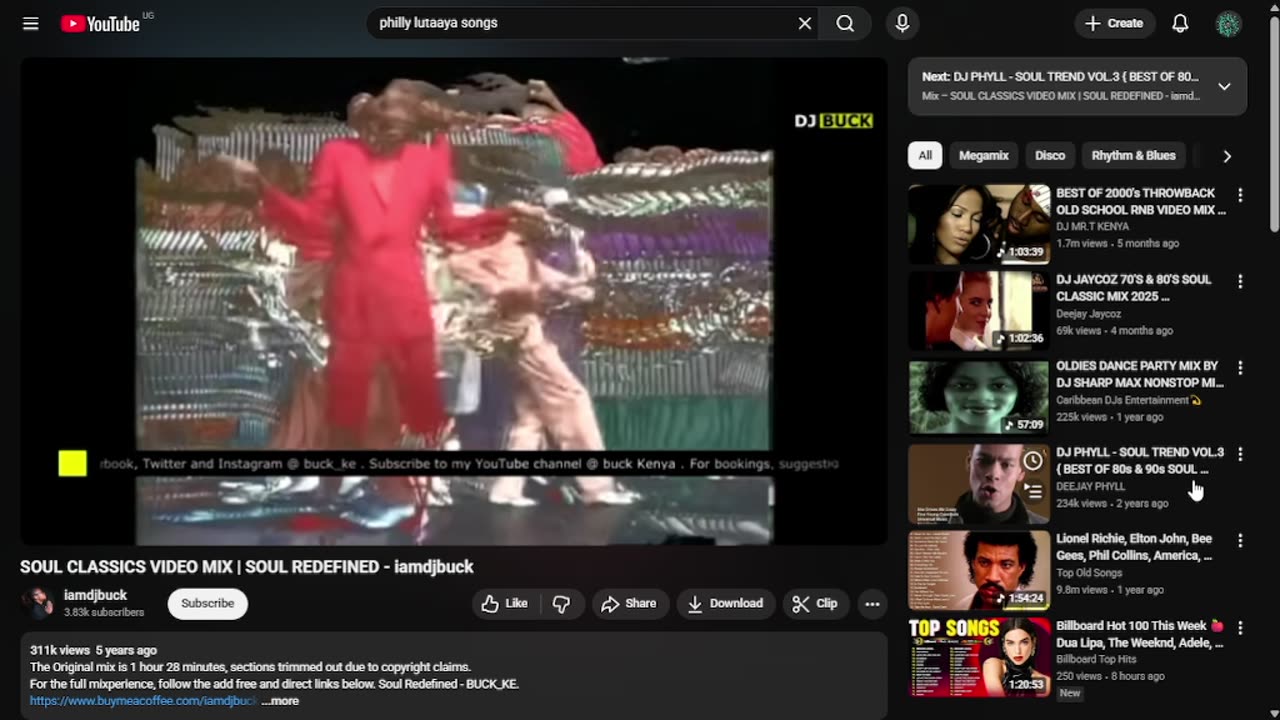Create a Clip from the video
Image resolution: width=1280 pixels, height=720 pixels.
pos(815,603)
